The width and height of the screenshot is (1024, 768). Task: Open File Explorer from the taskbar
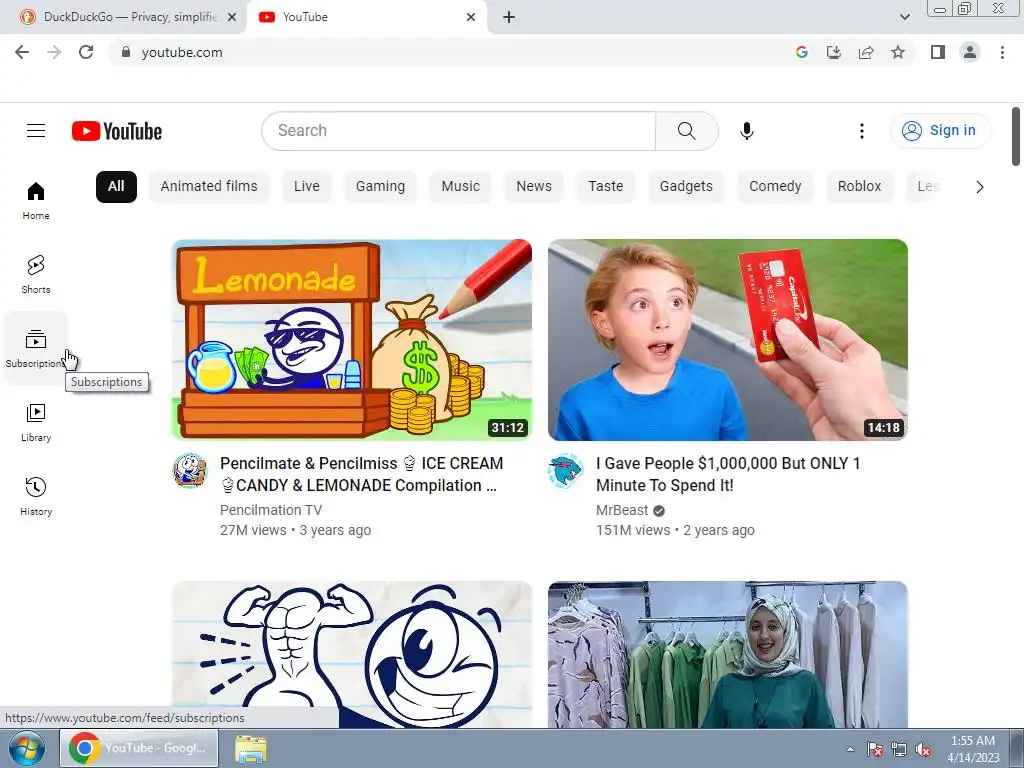pos(251,749)
